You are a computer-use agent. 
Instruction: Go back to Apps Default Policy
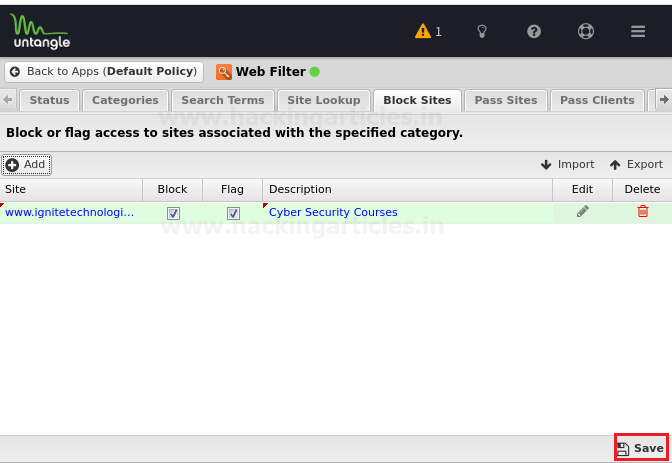pyautogui.click(x=104, y=72)
